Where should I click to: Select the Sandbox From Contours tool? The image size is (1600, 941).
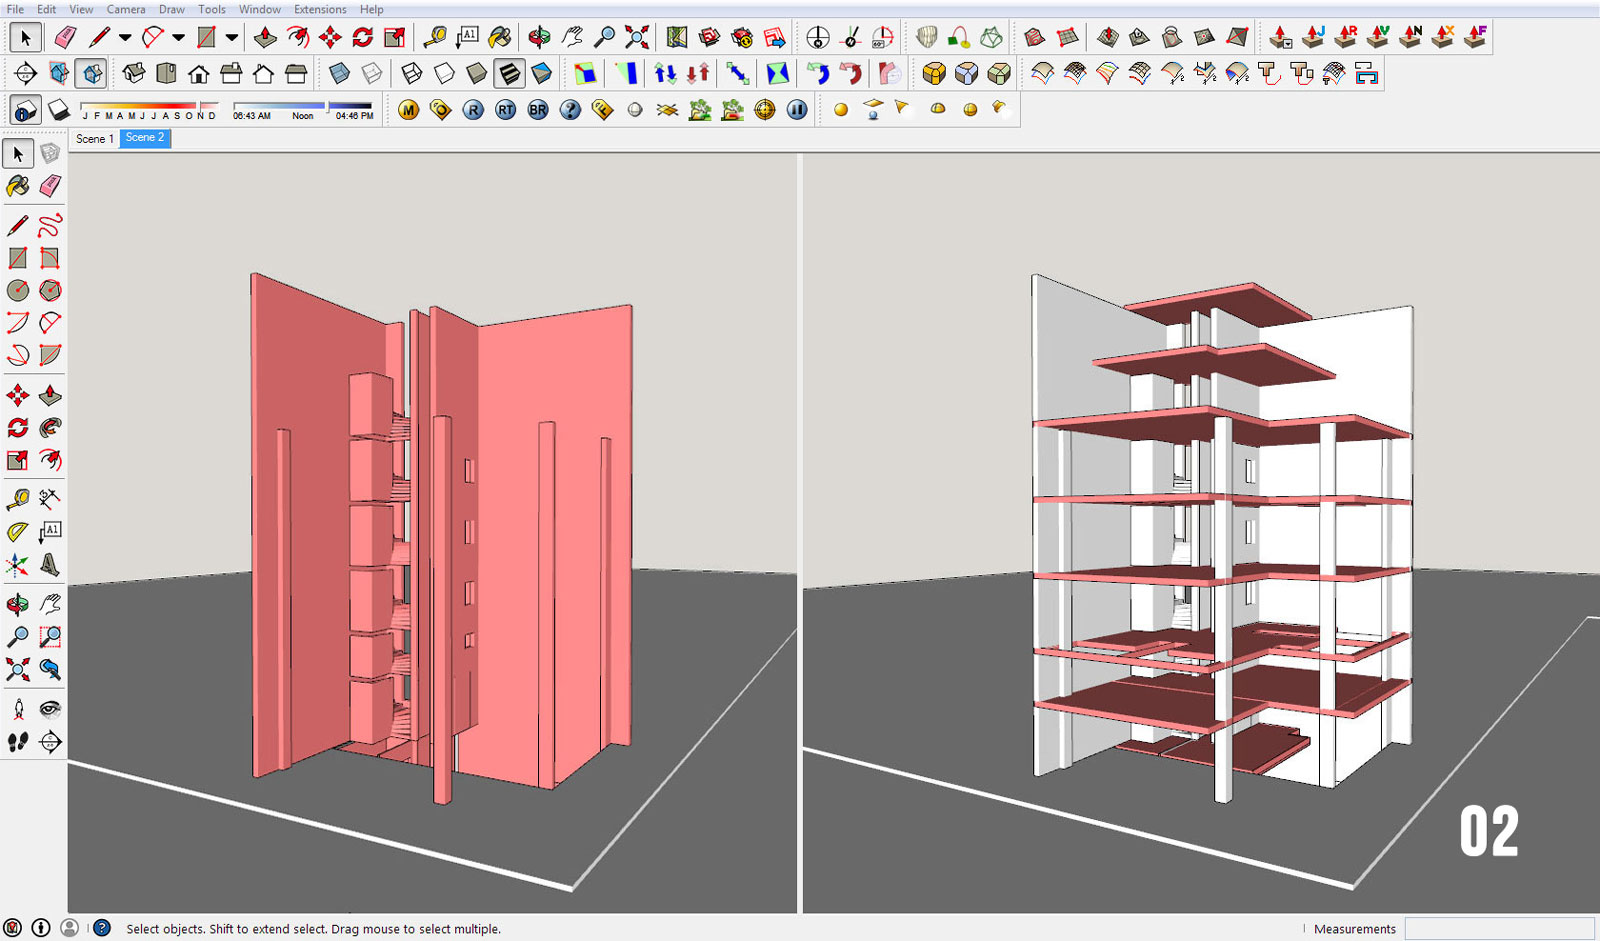pyautogui.click(x=1033, y=37)
